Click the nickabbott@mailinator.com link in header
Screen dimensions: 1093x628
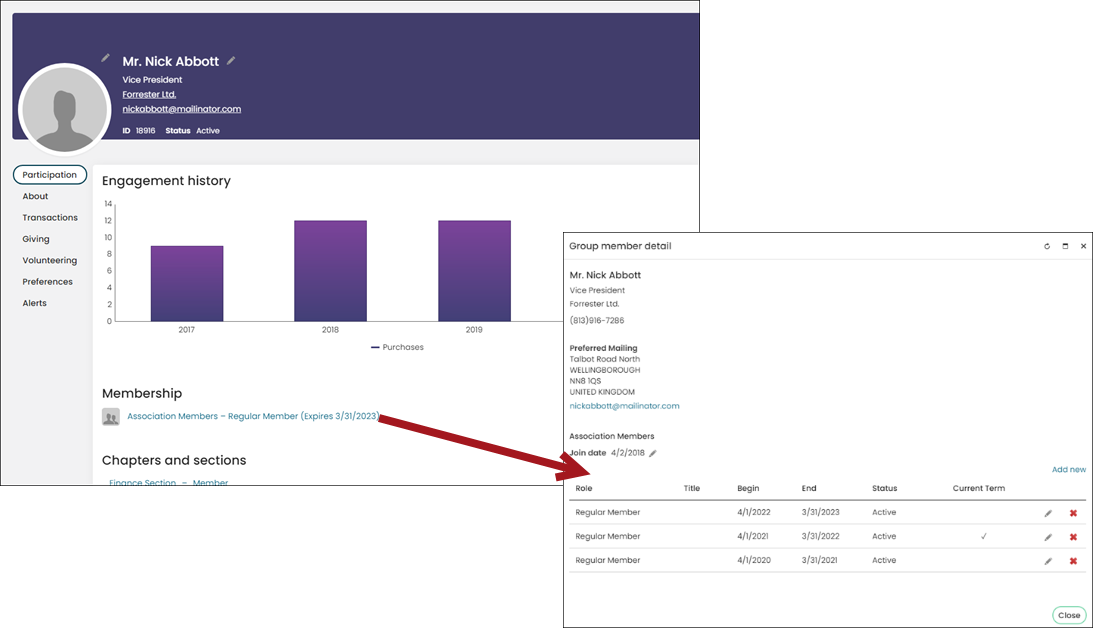(x=181, y=109)
